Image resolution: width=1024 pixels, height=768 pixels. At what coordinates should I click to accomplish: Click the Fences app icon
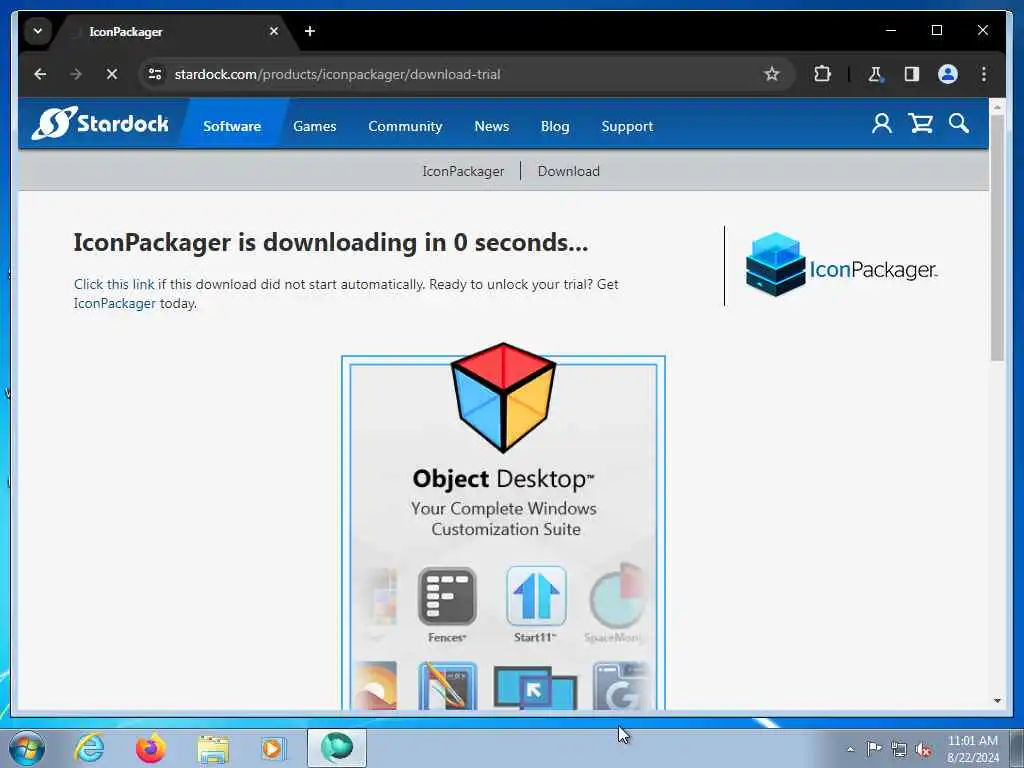(447, 596)
